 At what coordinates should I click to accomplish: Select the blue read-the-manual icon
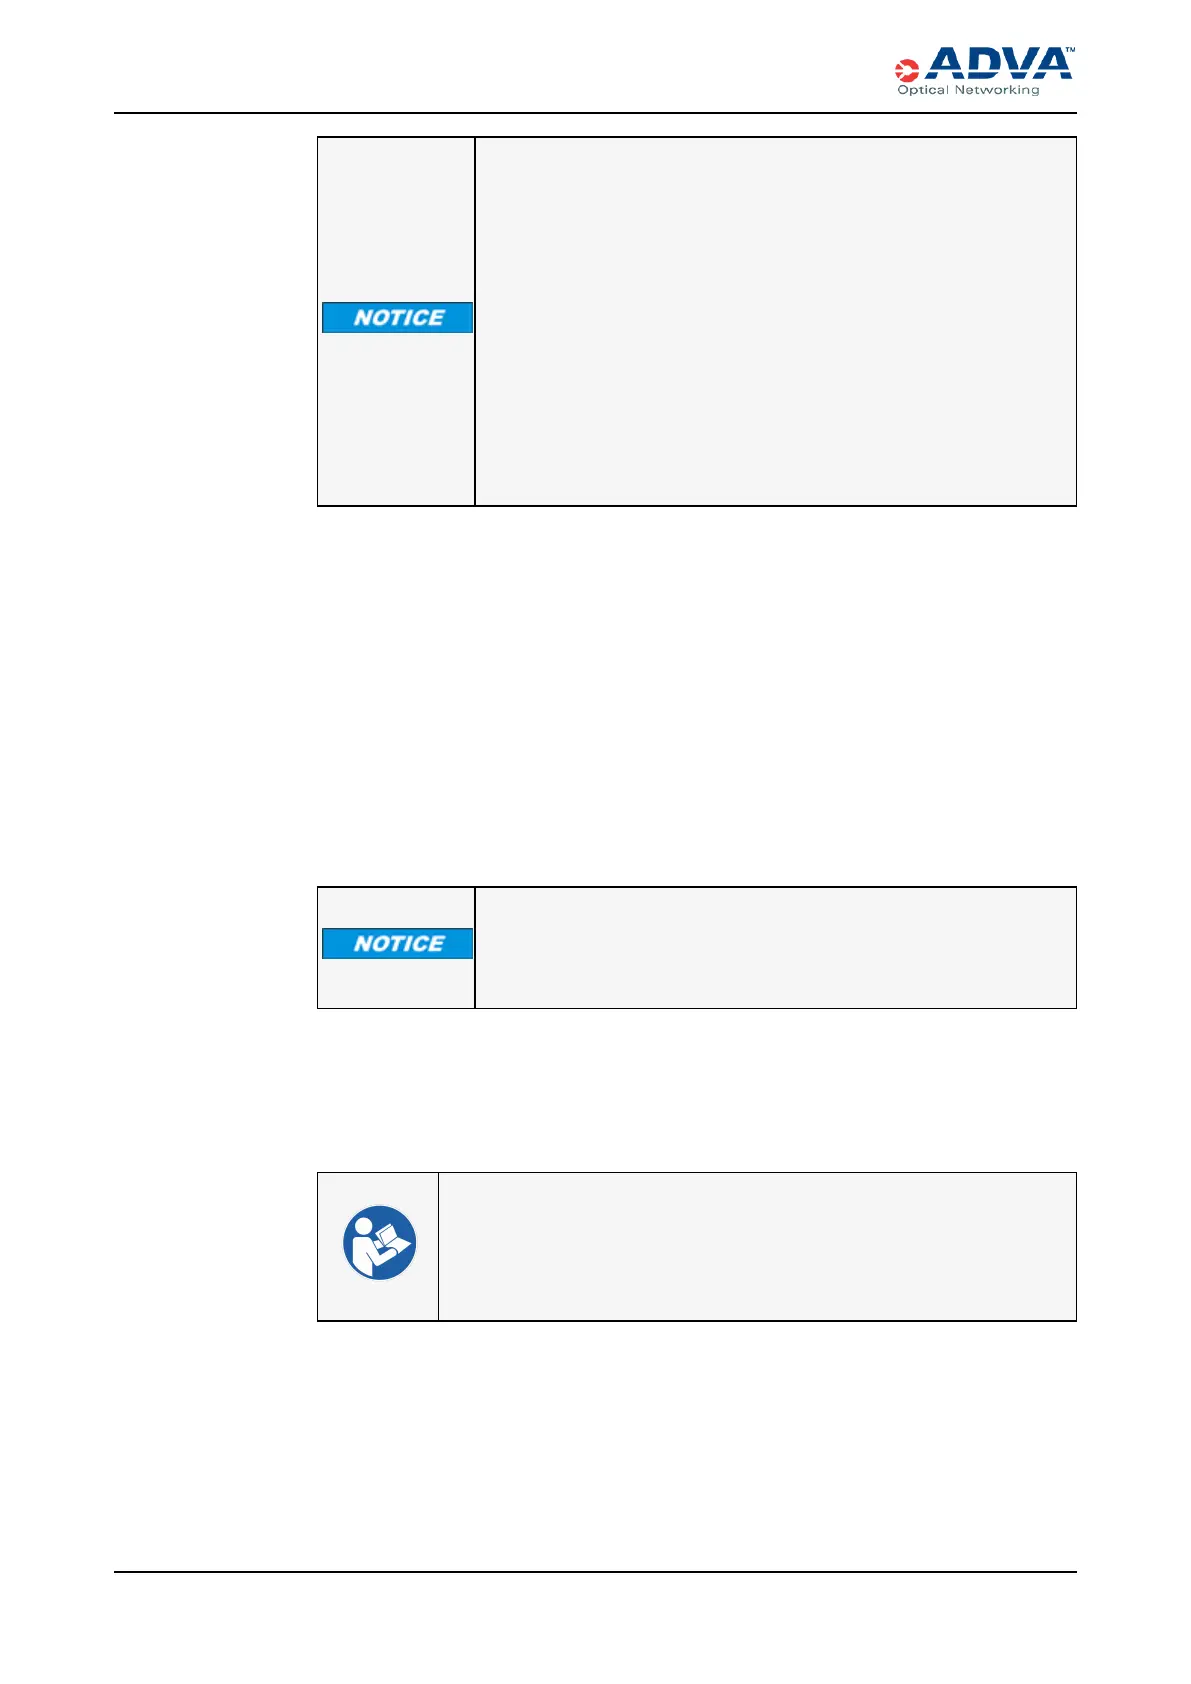point(379,1242)
